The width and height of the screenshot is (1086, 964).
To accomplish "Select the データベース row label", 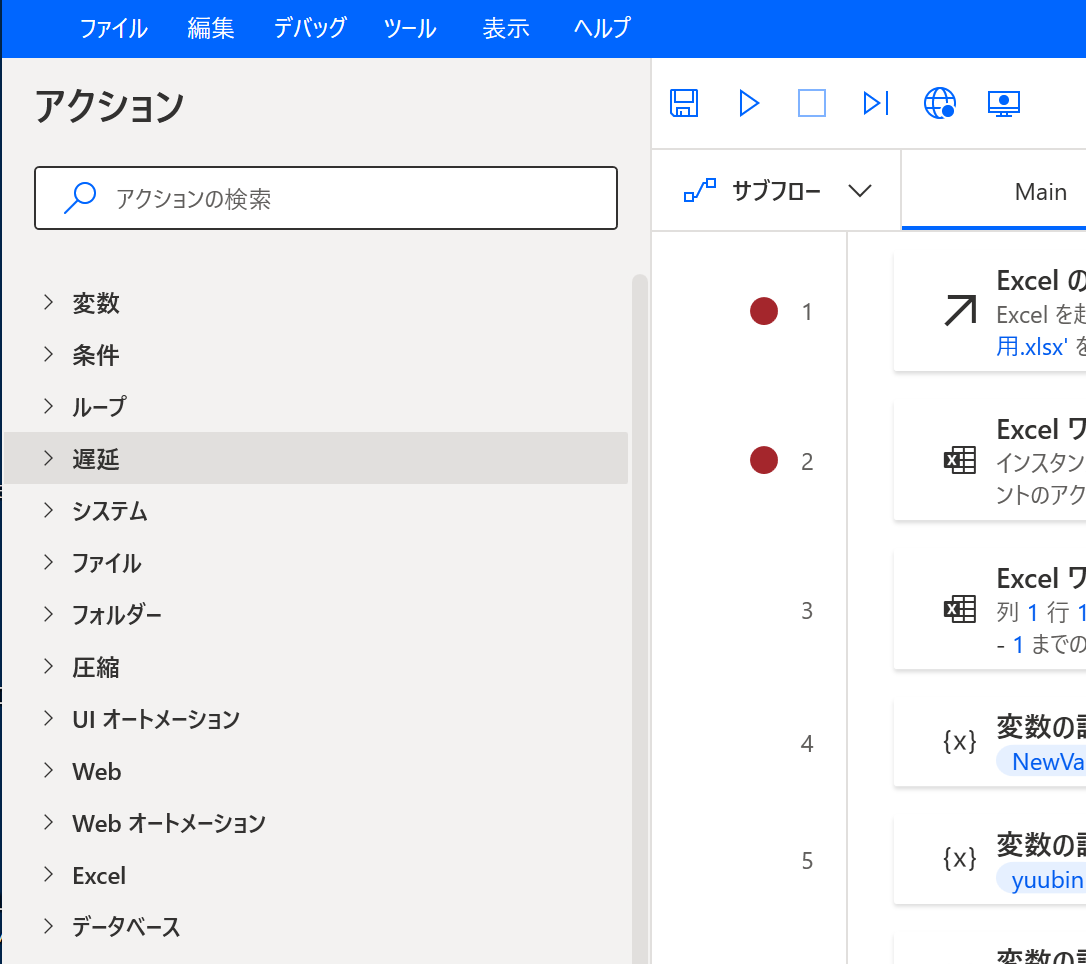I will coord(126,927).
